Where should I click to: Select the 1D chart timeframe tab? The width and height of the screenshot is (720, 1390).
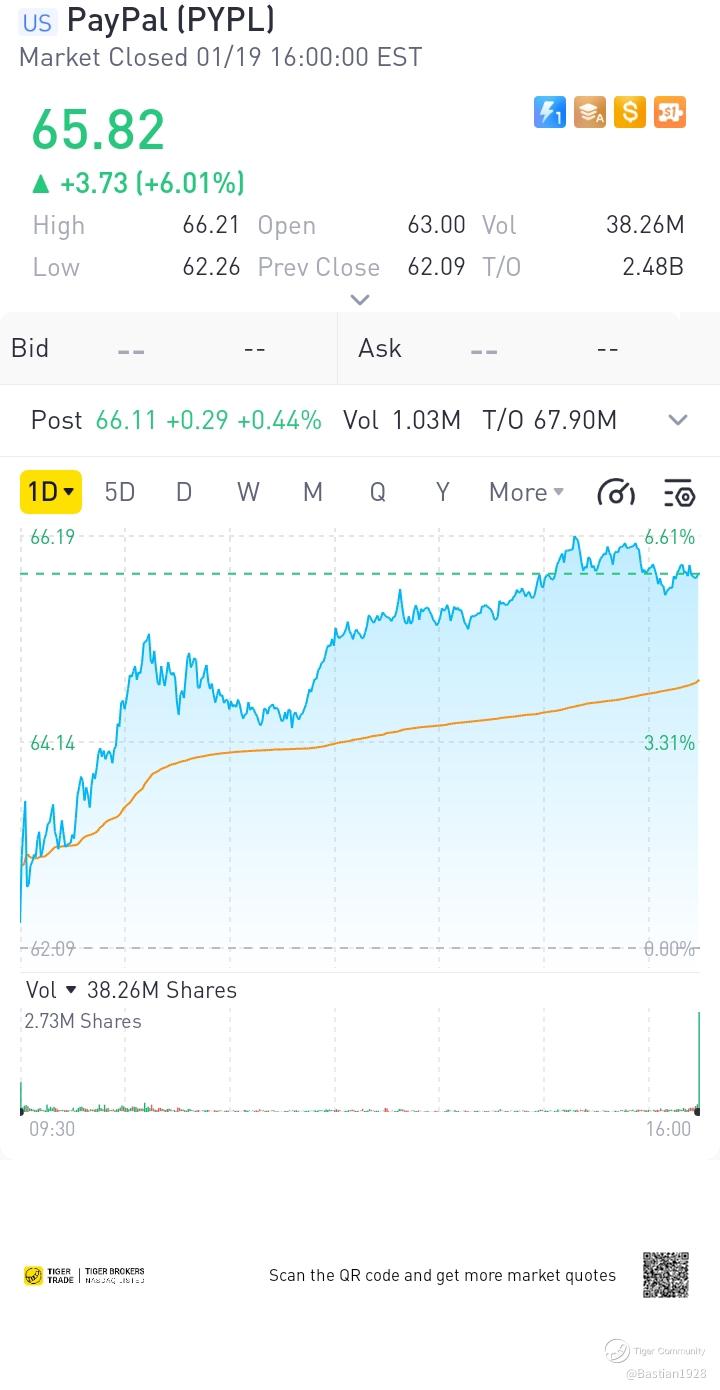click(51, 492)
